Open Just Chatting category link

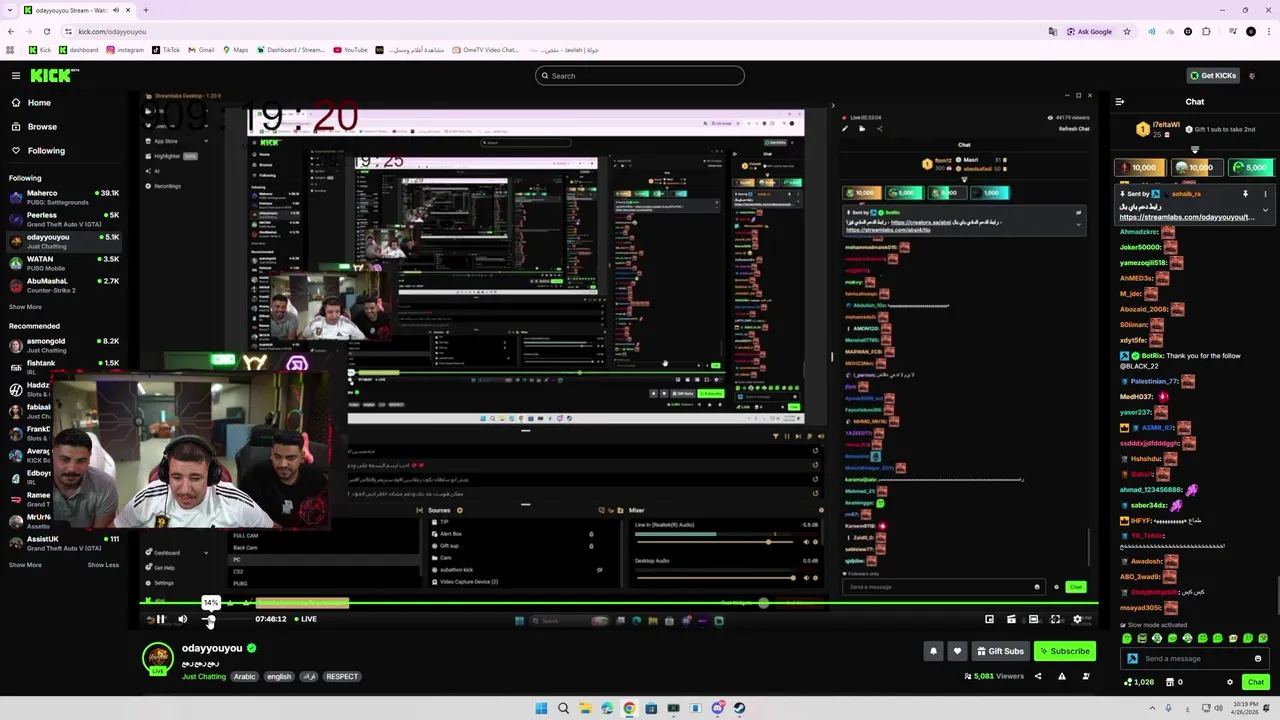click(204, 677)
